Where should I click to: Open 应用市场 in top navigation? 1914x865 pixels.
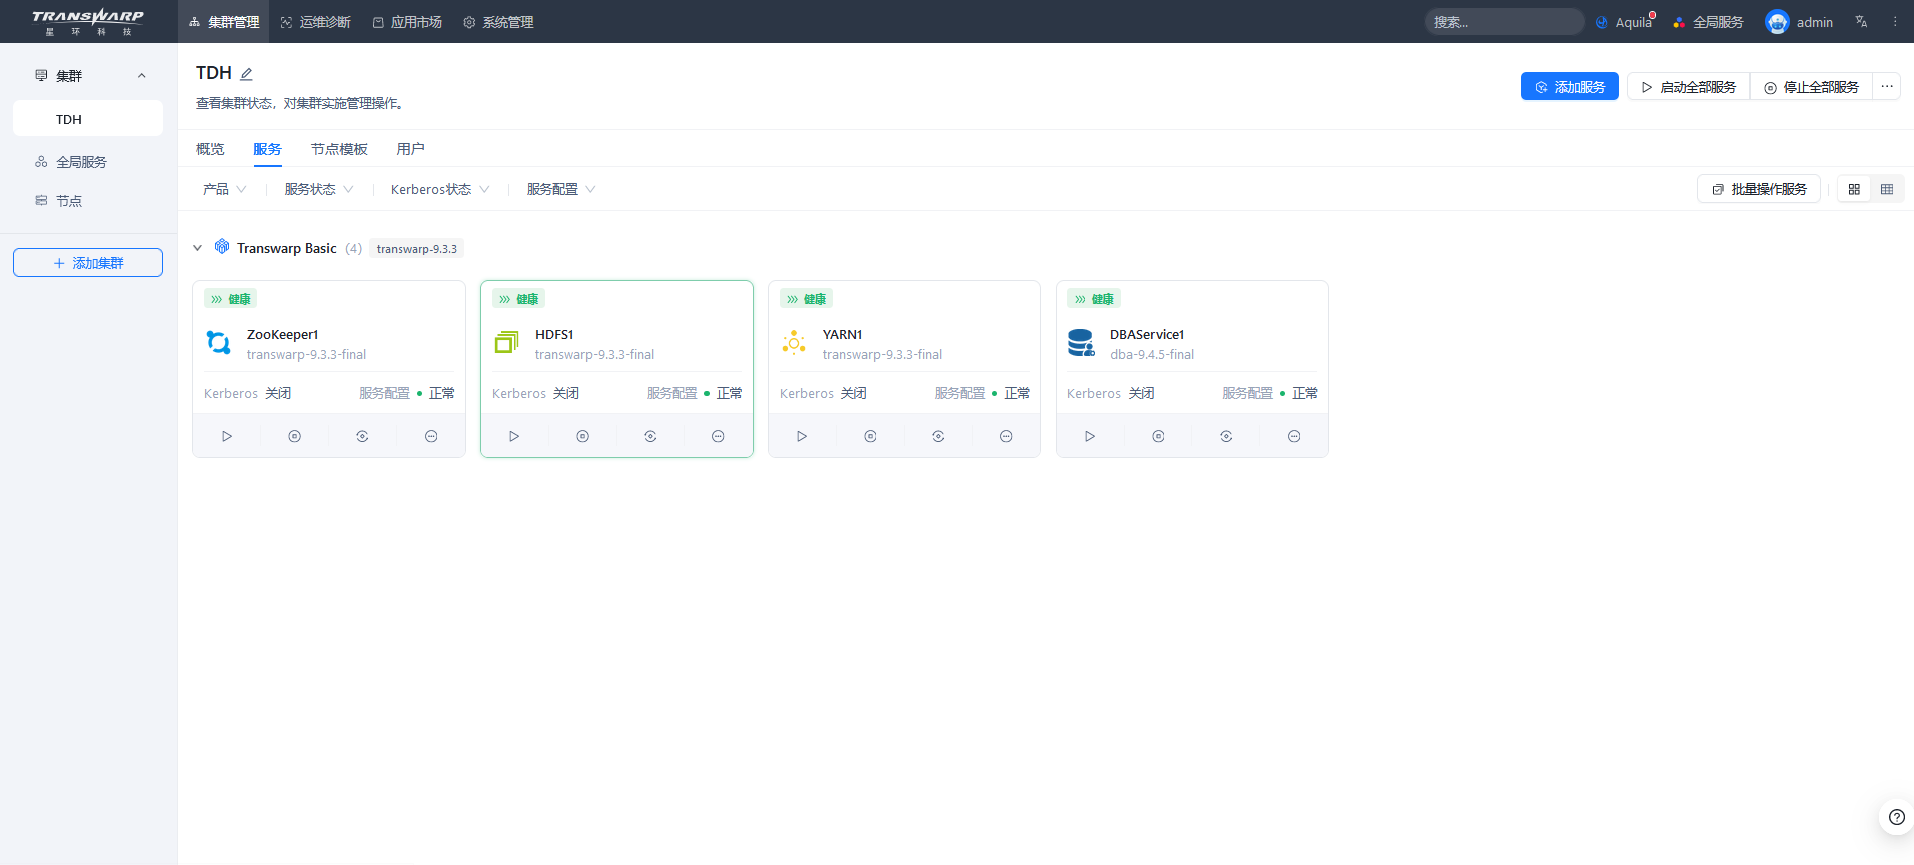pos(407,22)
